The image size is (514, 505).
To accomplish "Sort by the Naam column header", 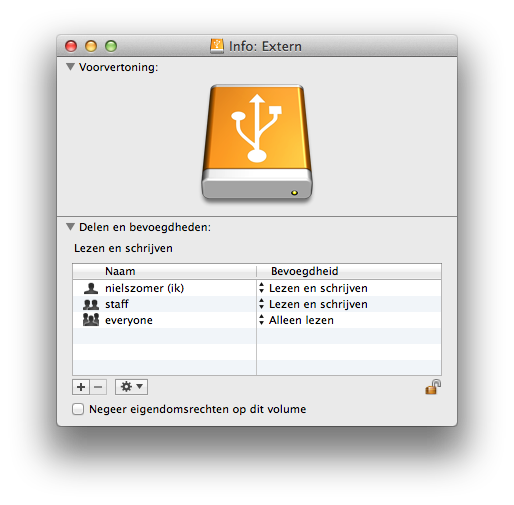I will click(164, 271).
